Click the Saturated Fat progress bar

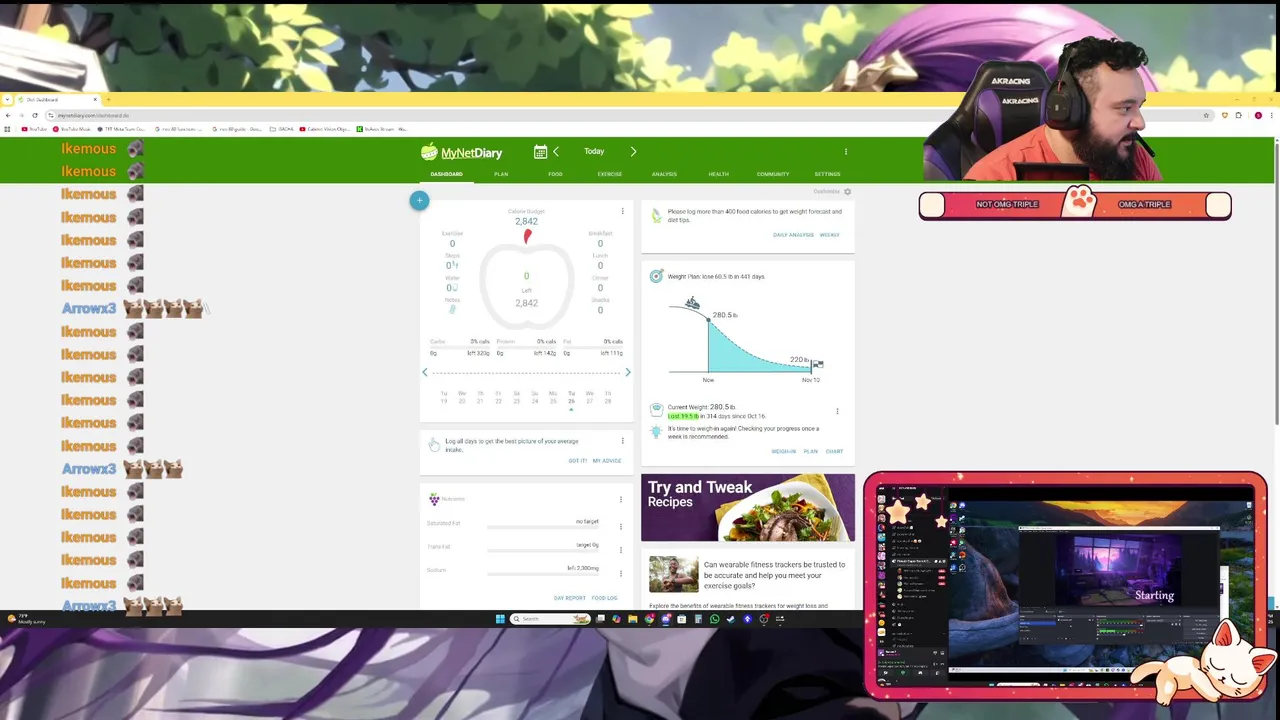(x=543, y=526)
